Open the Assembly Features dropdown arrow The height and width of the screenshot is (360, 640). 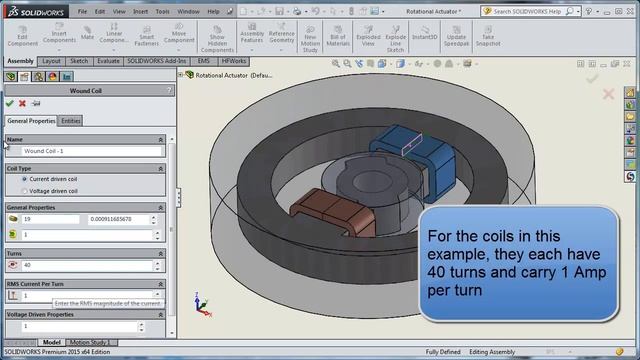(x=252, y=50)
